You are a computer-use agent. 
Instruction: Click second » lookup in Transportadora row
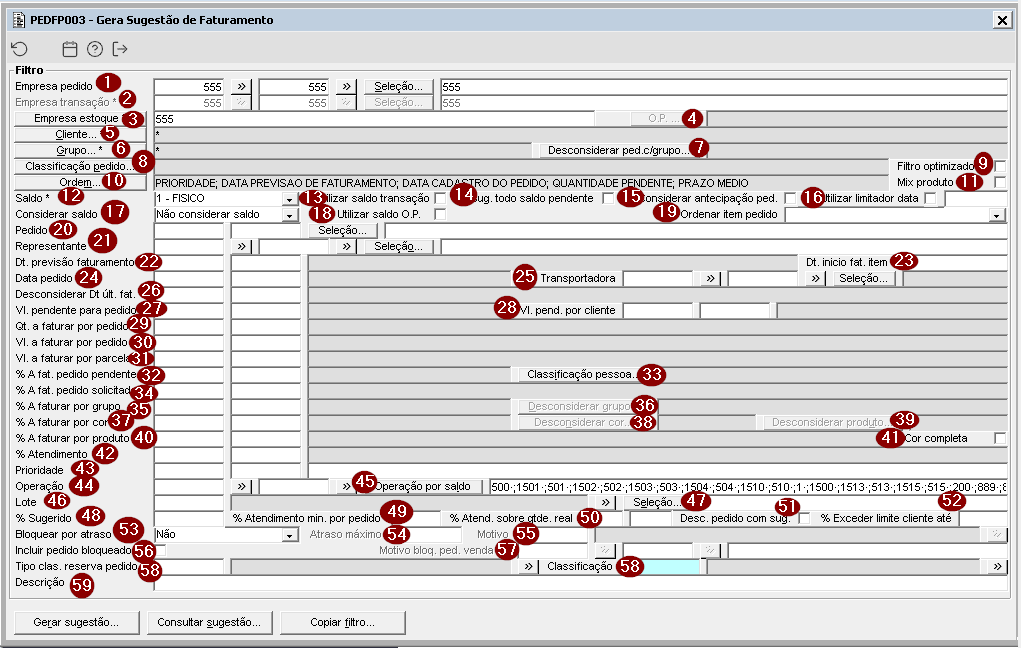click(x=815, y=278)
